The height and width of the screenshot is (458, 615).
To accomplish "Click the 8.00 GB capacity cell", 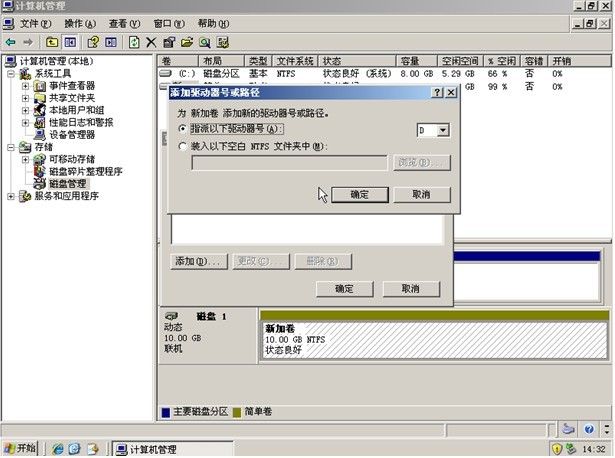I will tap(417, 74).
